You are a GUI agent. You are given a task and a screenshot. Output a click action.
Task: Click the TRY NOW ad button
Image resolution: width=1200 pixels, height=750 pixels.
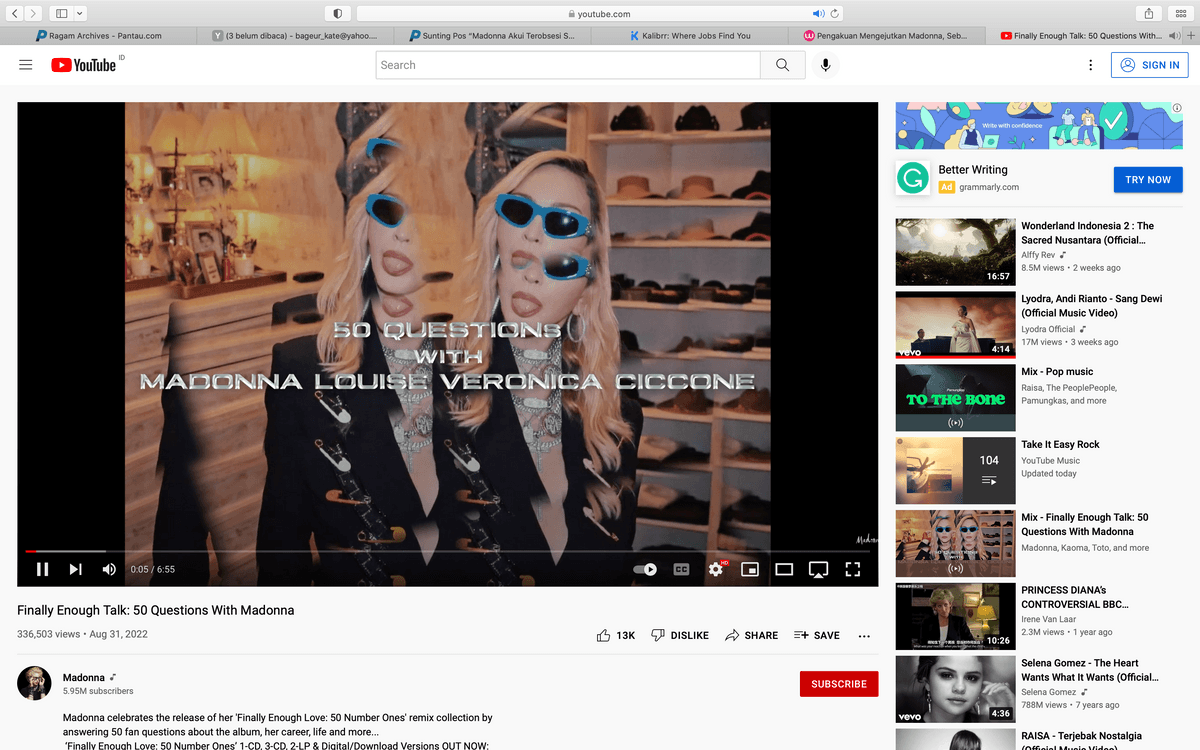point(1148,180)
